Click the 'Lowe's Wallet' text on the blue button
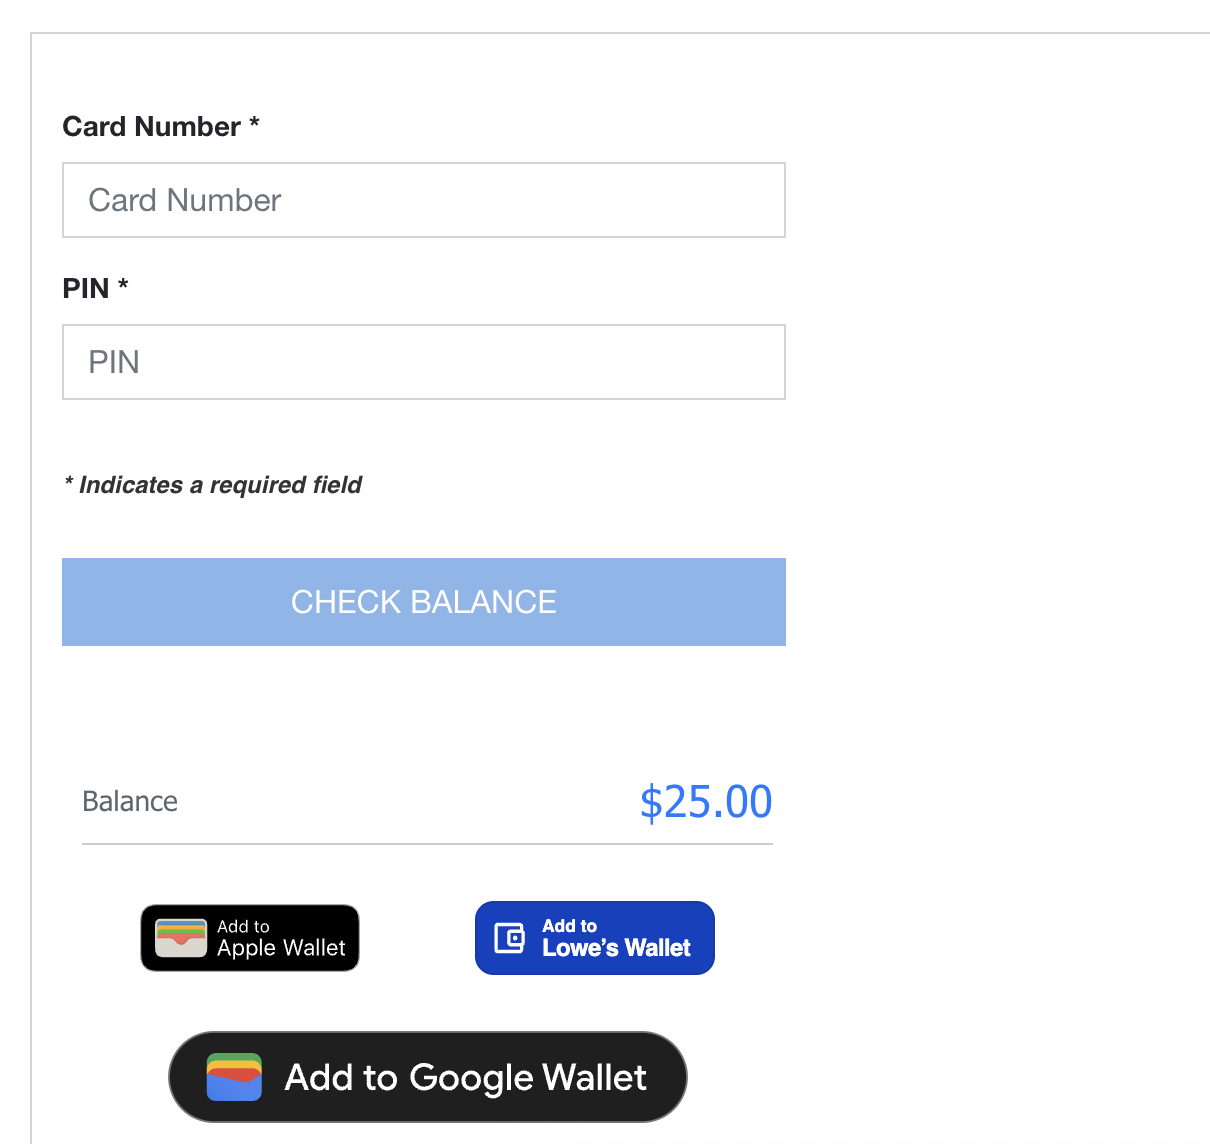Viewport: 1210px width, 1144px height. click(x=616, y=948)
